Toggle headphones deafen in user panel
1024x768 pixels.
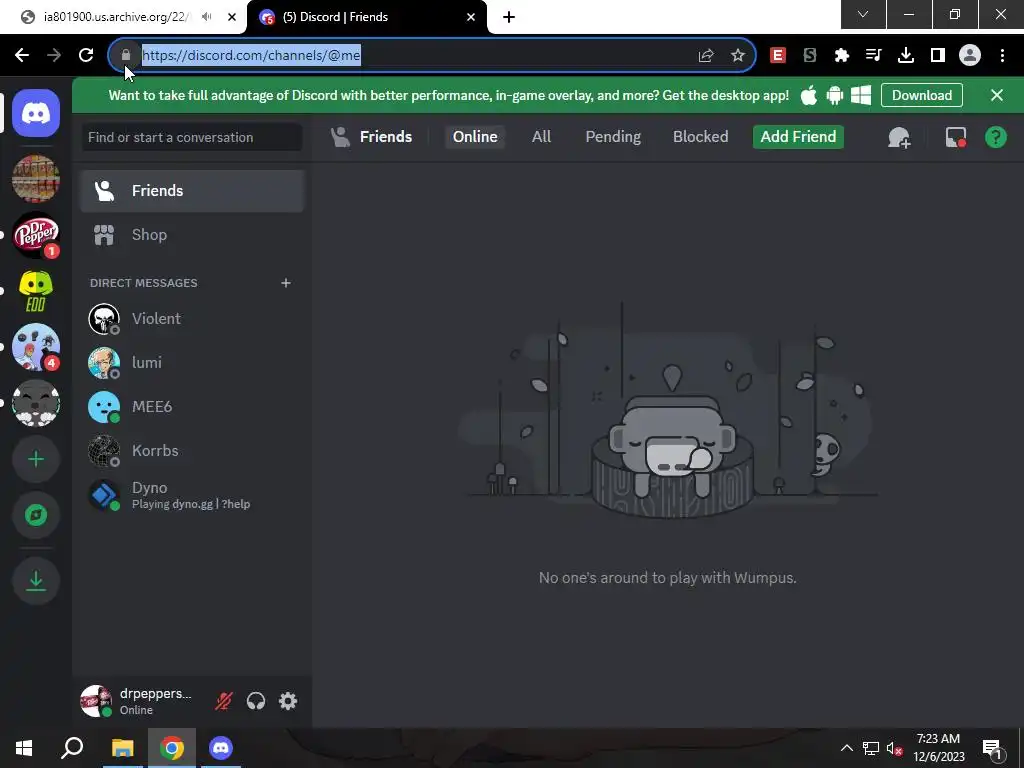click(256, 701)
